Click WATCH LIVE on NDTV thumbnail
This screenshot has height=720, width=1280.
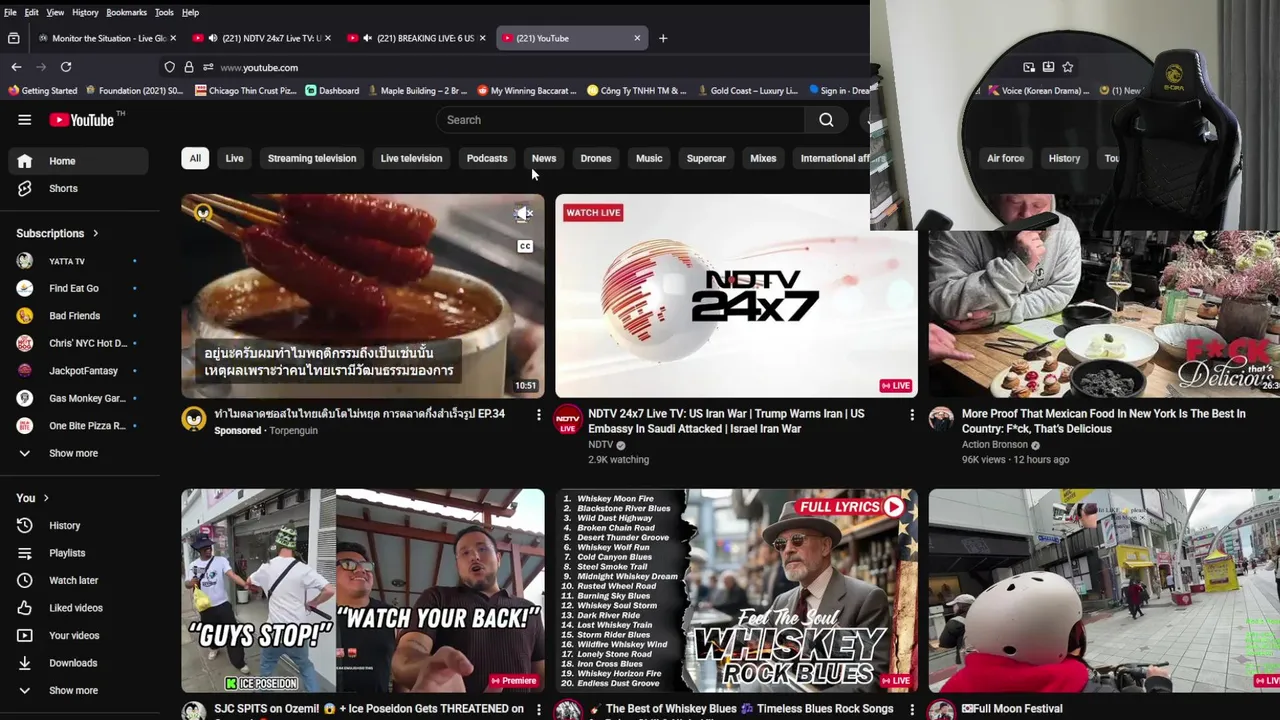(x=593, y=212)
